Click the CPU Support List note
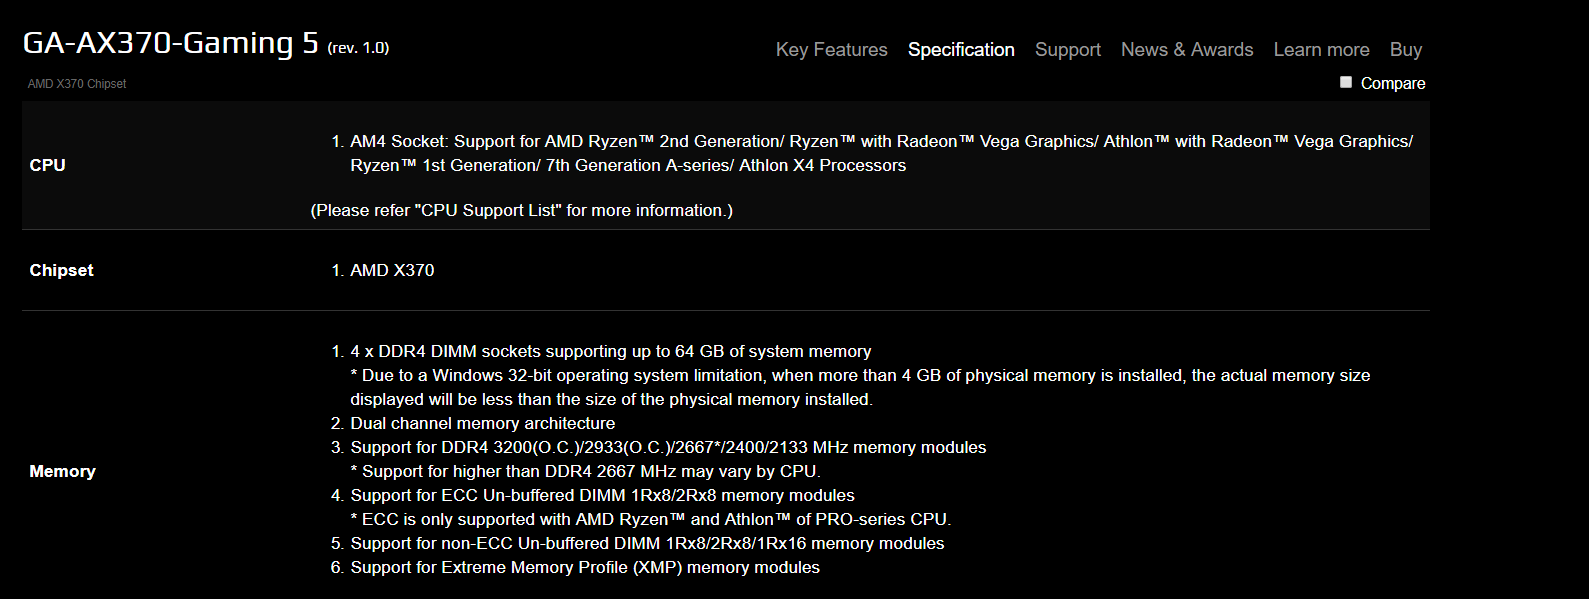 pos(521,210)
